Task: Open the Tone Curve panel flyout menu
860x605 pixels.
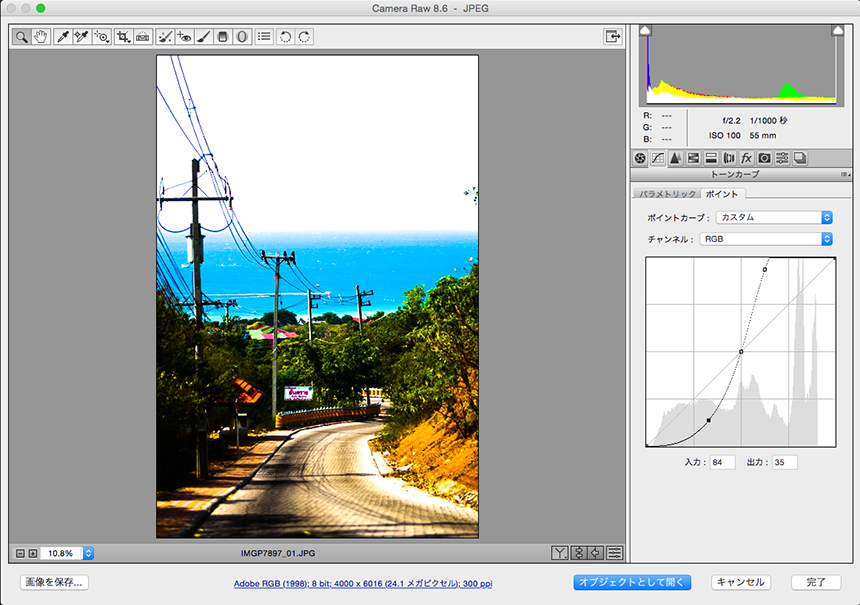Action: (845, 174)
